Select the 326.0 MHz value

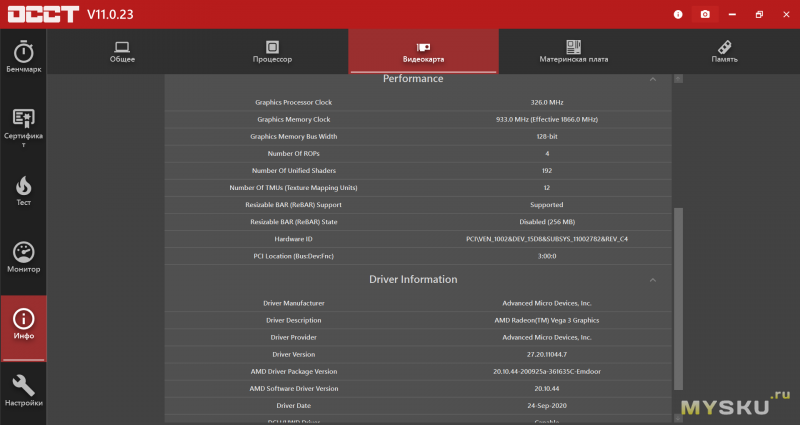[547, 102]
